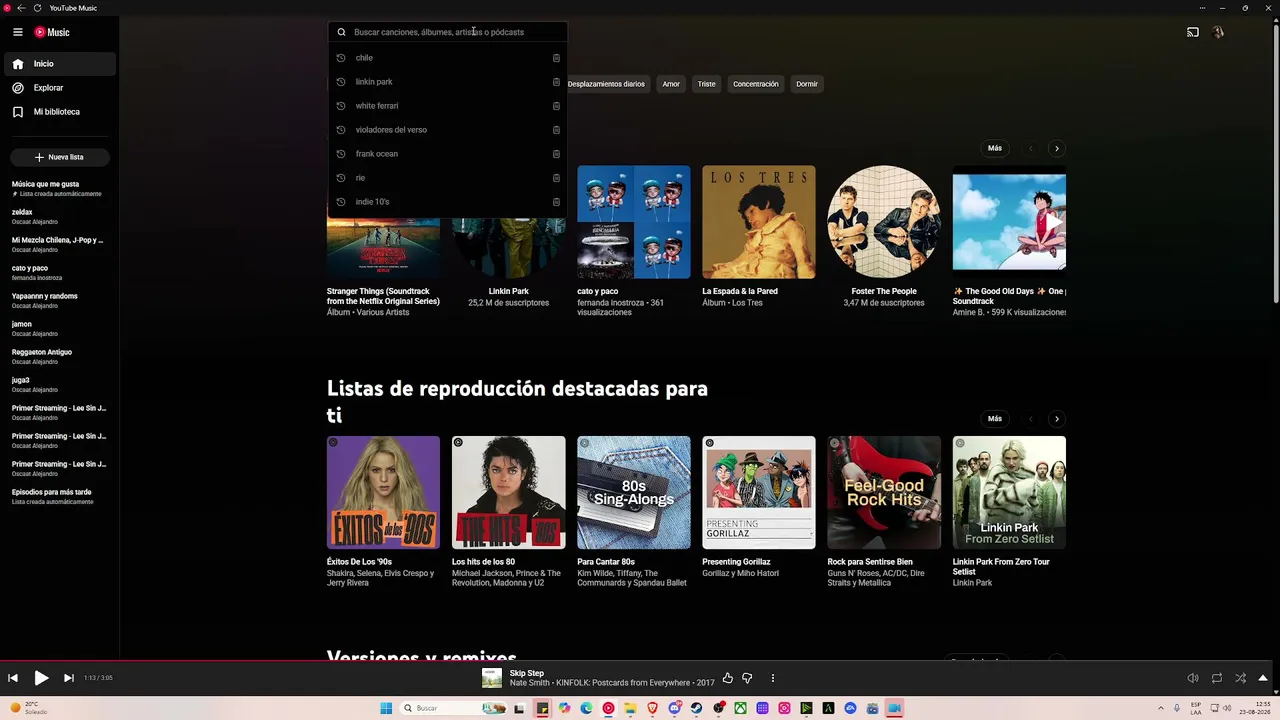
Task: Open Explorar in the sidebar
Action: point(60,88)
